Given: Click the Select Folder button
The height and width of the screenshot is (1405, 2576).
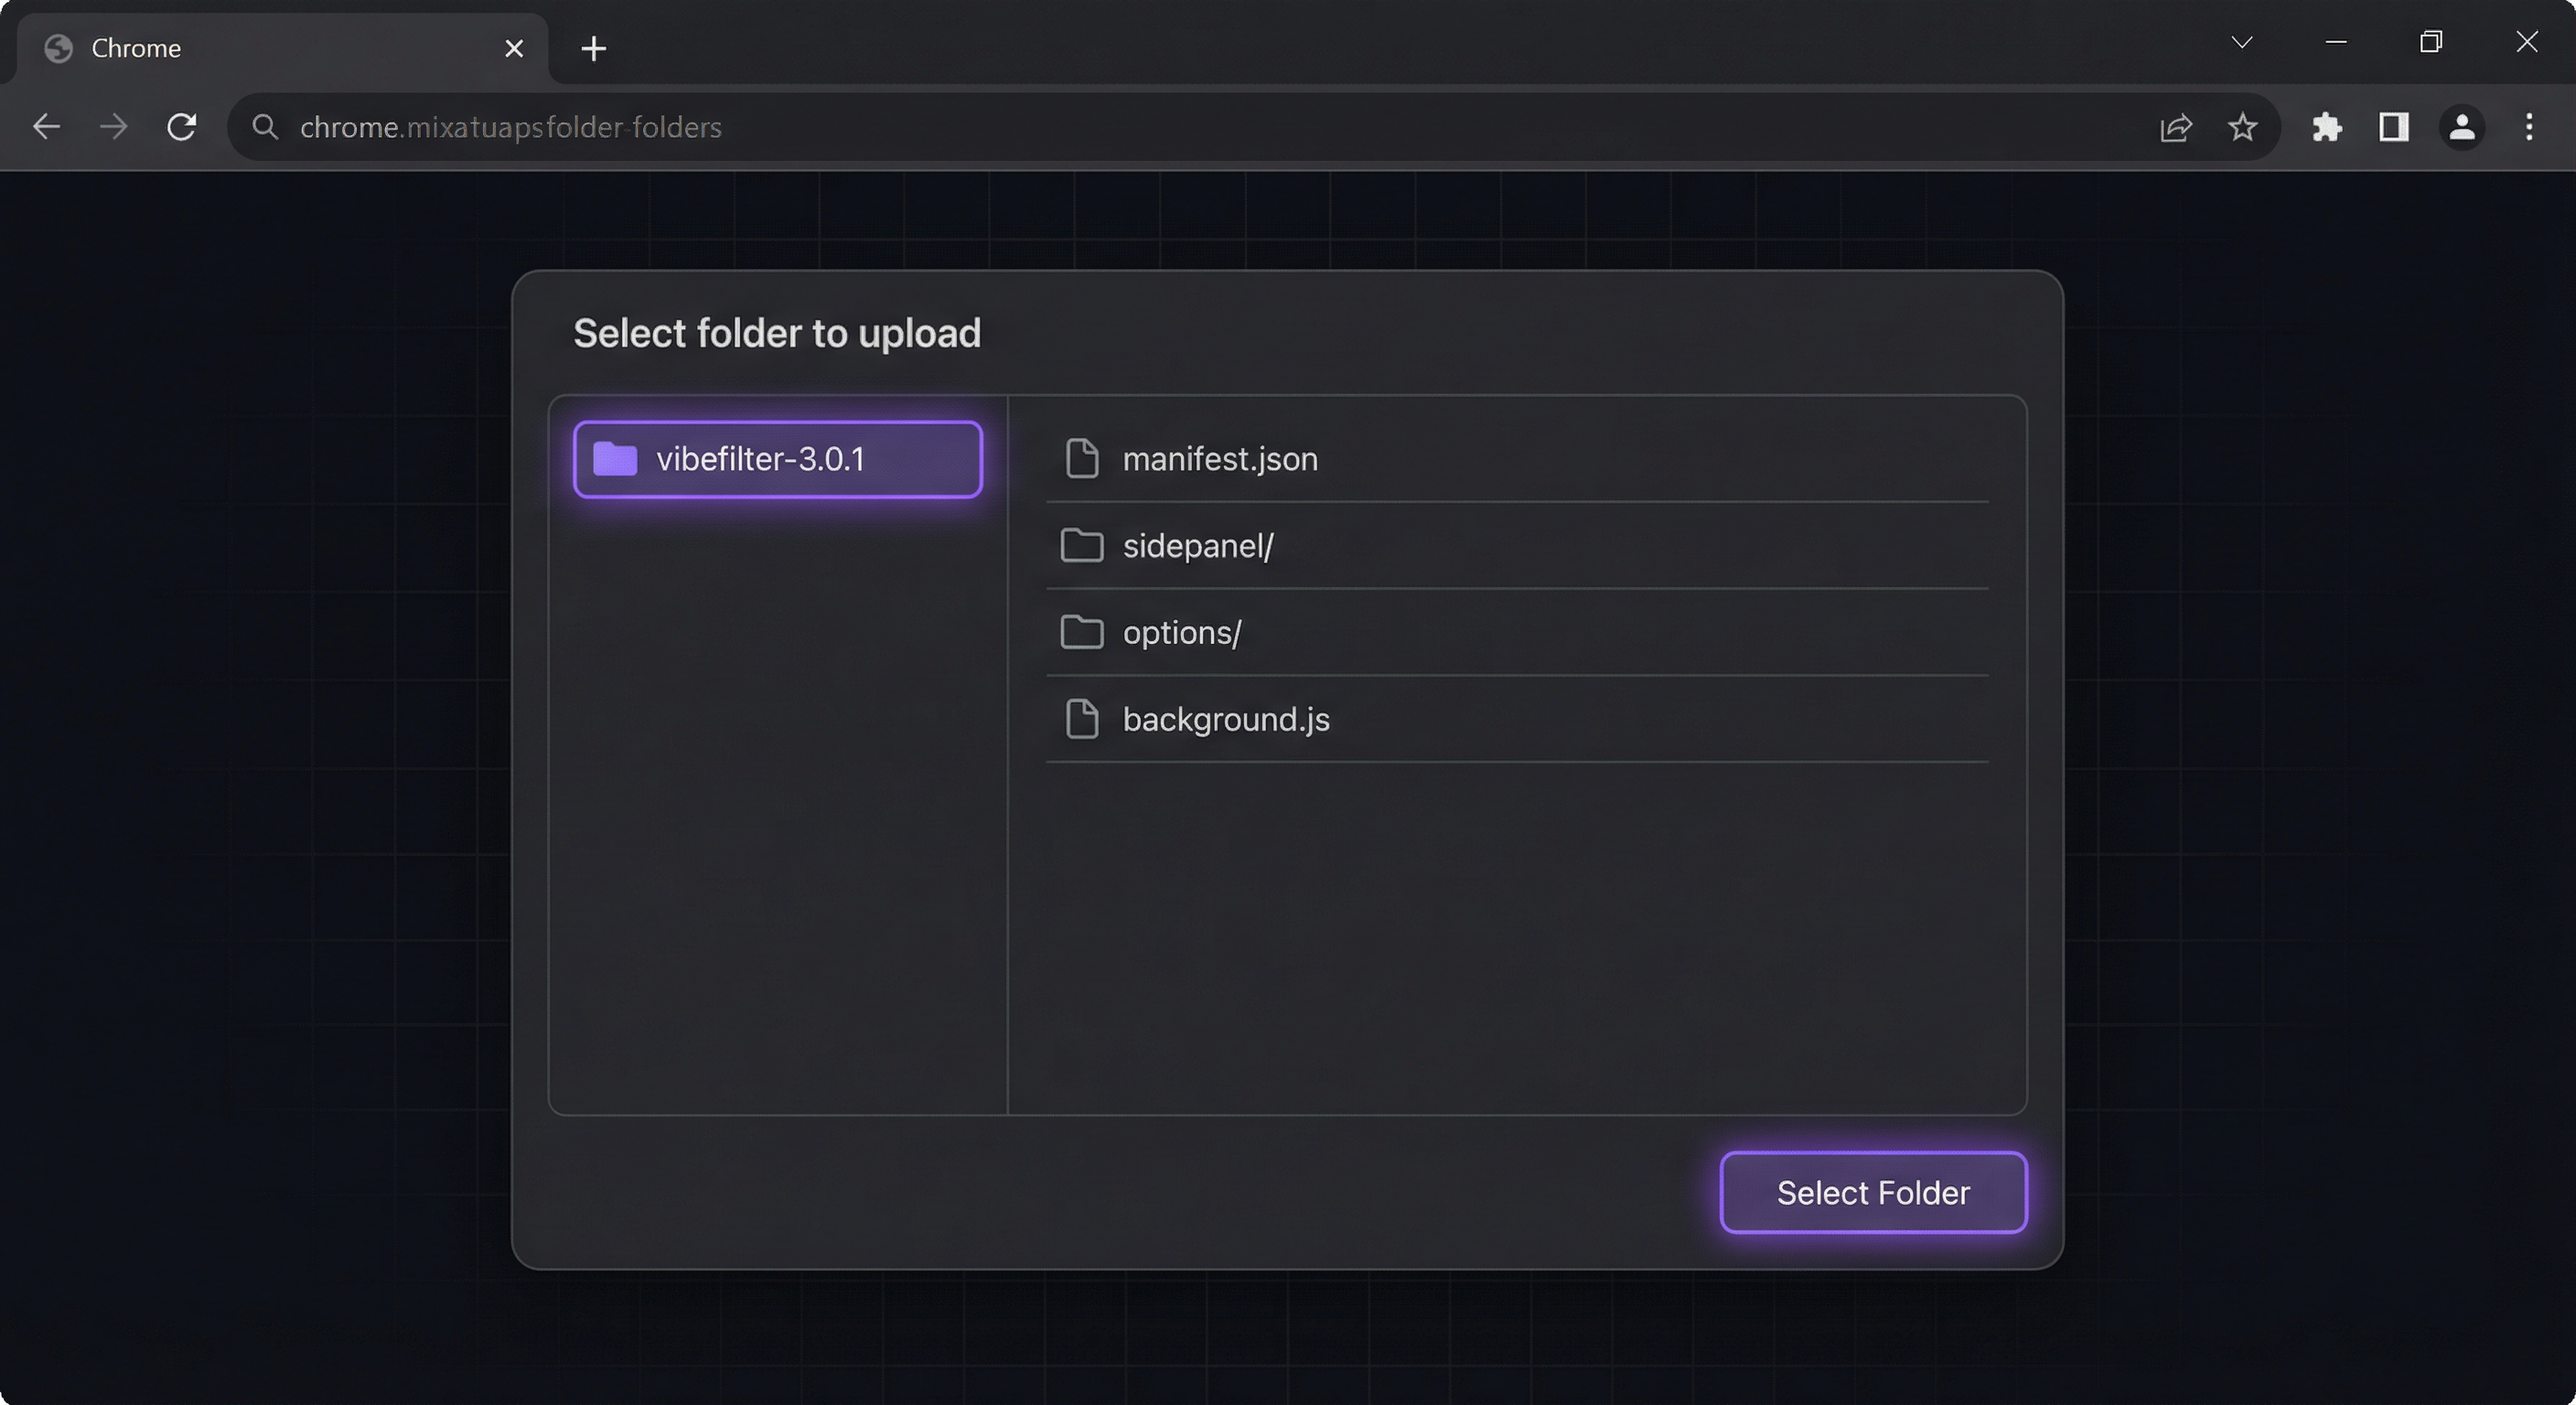Looking at the screenshot, I should 1872,1192.
